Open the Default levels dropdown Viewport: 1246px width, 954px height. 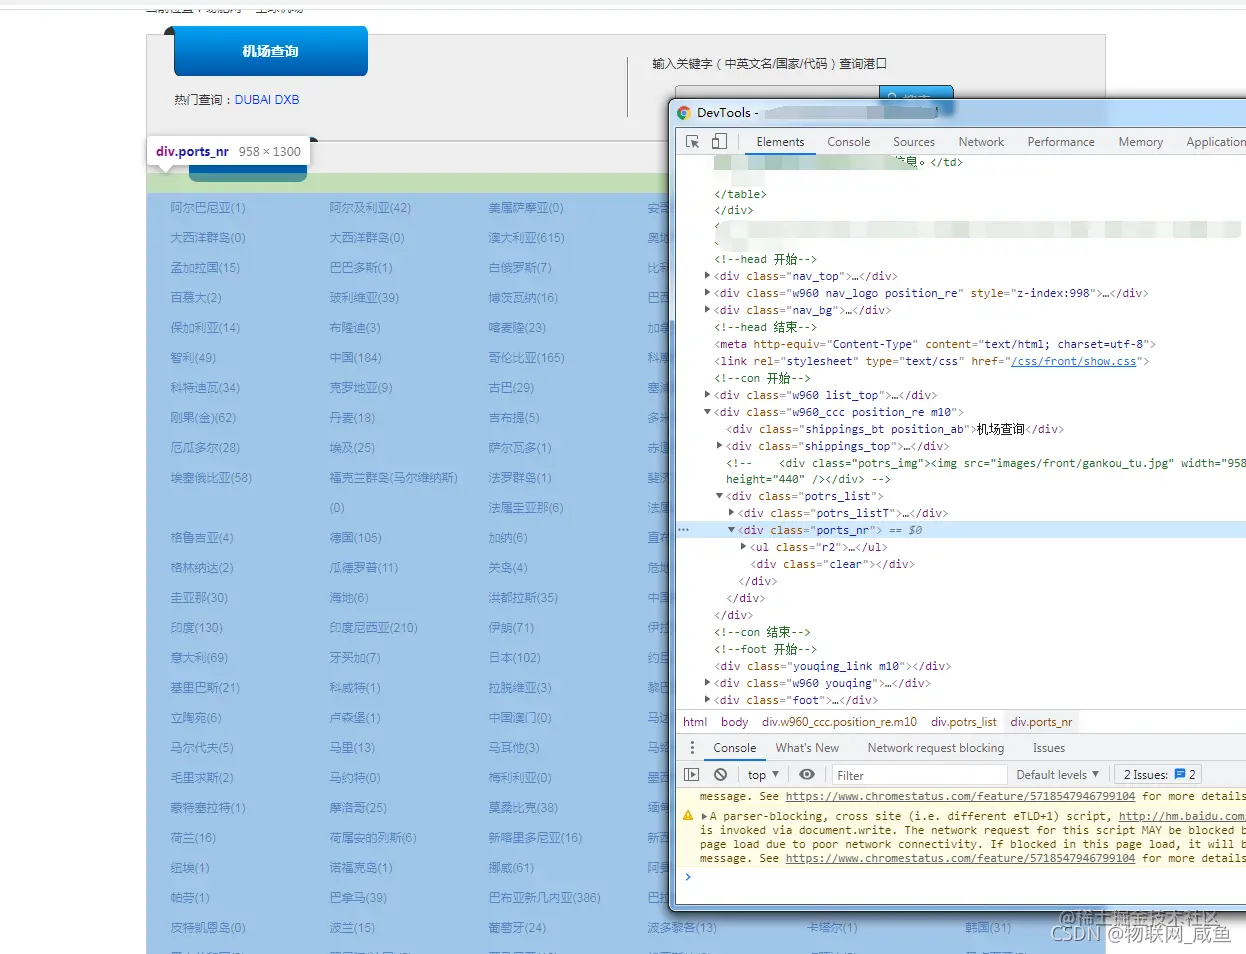coord(1058,775)
